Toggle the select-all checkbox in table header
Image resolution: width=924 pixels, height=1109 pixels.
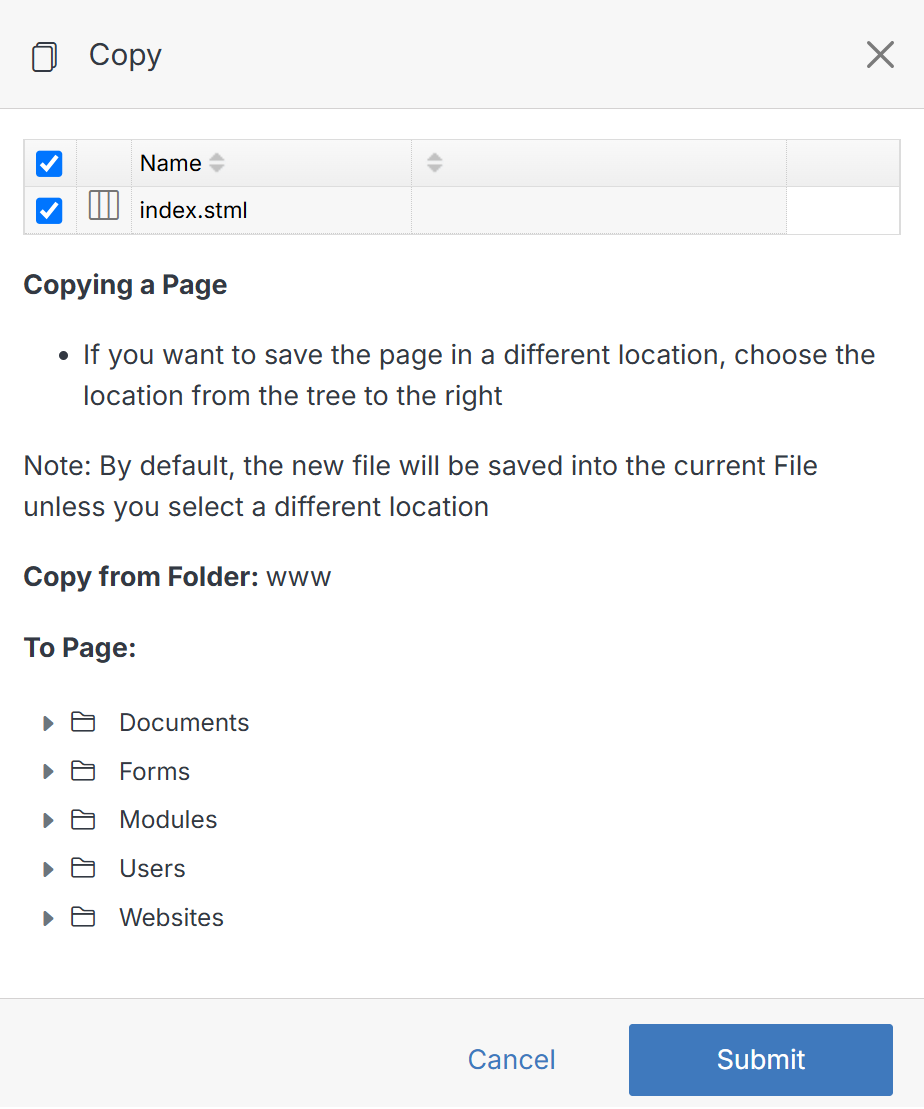[49, 163]
